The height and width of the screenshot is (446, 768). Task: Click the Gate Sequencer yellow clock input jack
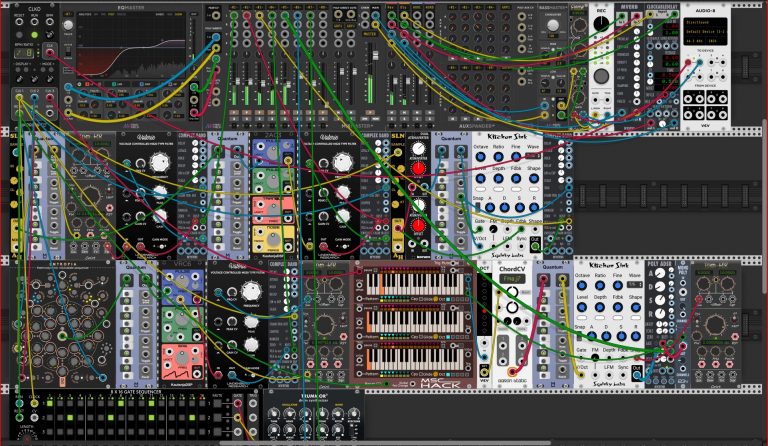click(34, 403)
